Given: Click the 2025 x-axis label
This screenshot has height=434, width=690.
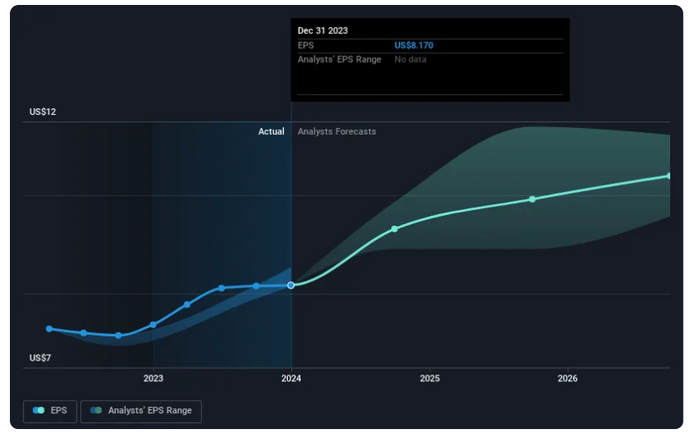Looking at the screenshot, I should [x=429, y=378].
